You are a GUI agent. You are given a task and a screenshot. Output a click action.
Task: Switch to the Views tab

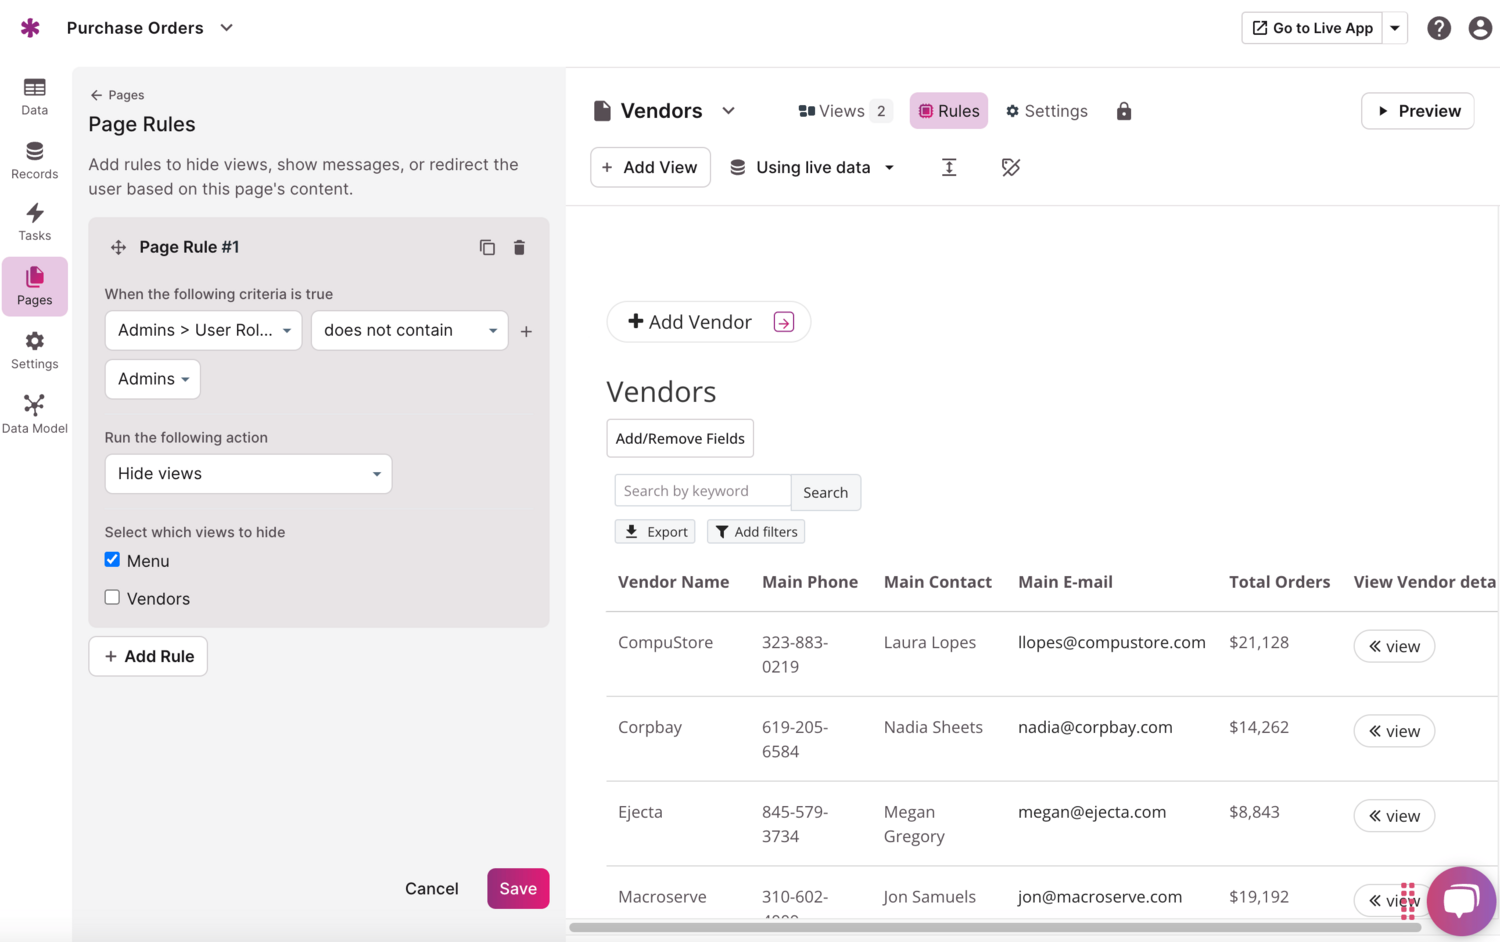(842, 111)
